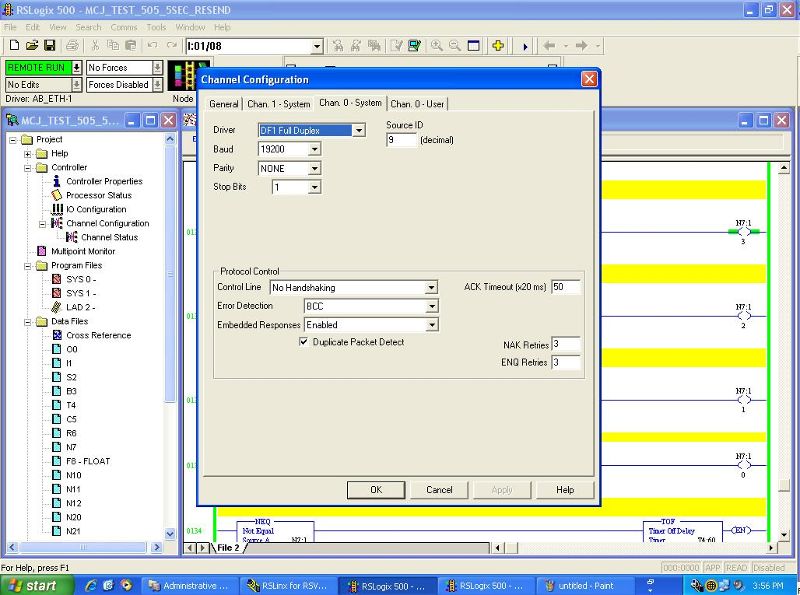The width and height of the screenshot is (800, 595).
Task: Collapse the Data Files folder
Action: tap(28, 322)
